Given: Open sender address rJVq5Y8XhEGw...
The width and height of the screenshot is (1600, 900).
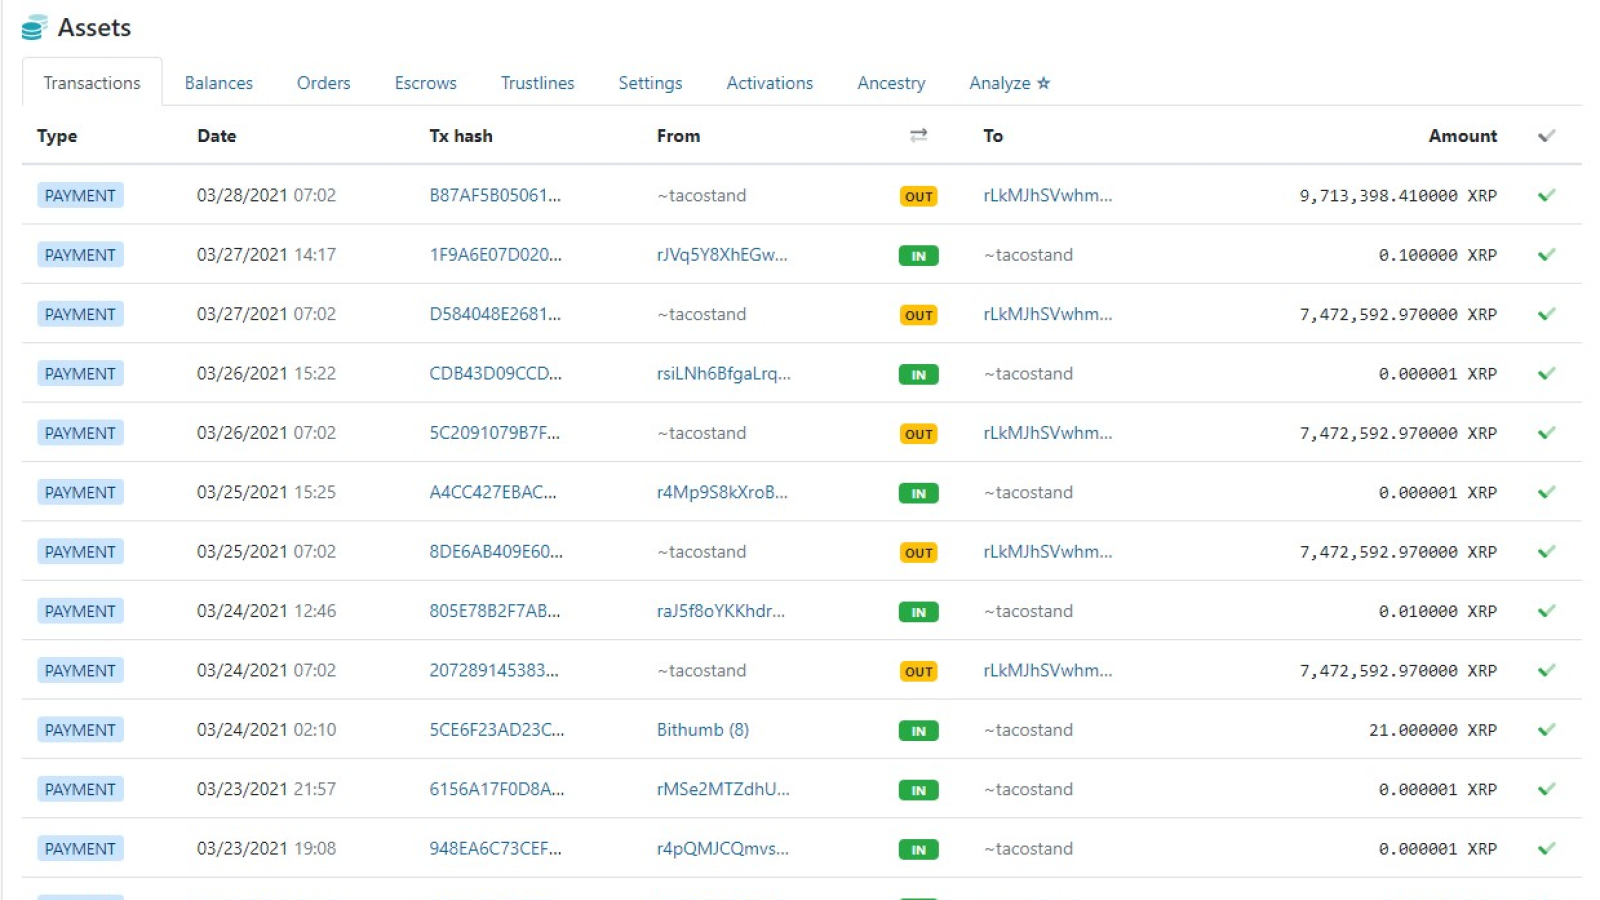Looking at the screenshot, I should [722, 255].
